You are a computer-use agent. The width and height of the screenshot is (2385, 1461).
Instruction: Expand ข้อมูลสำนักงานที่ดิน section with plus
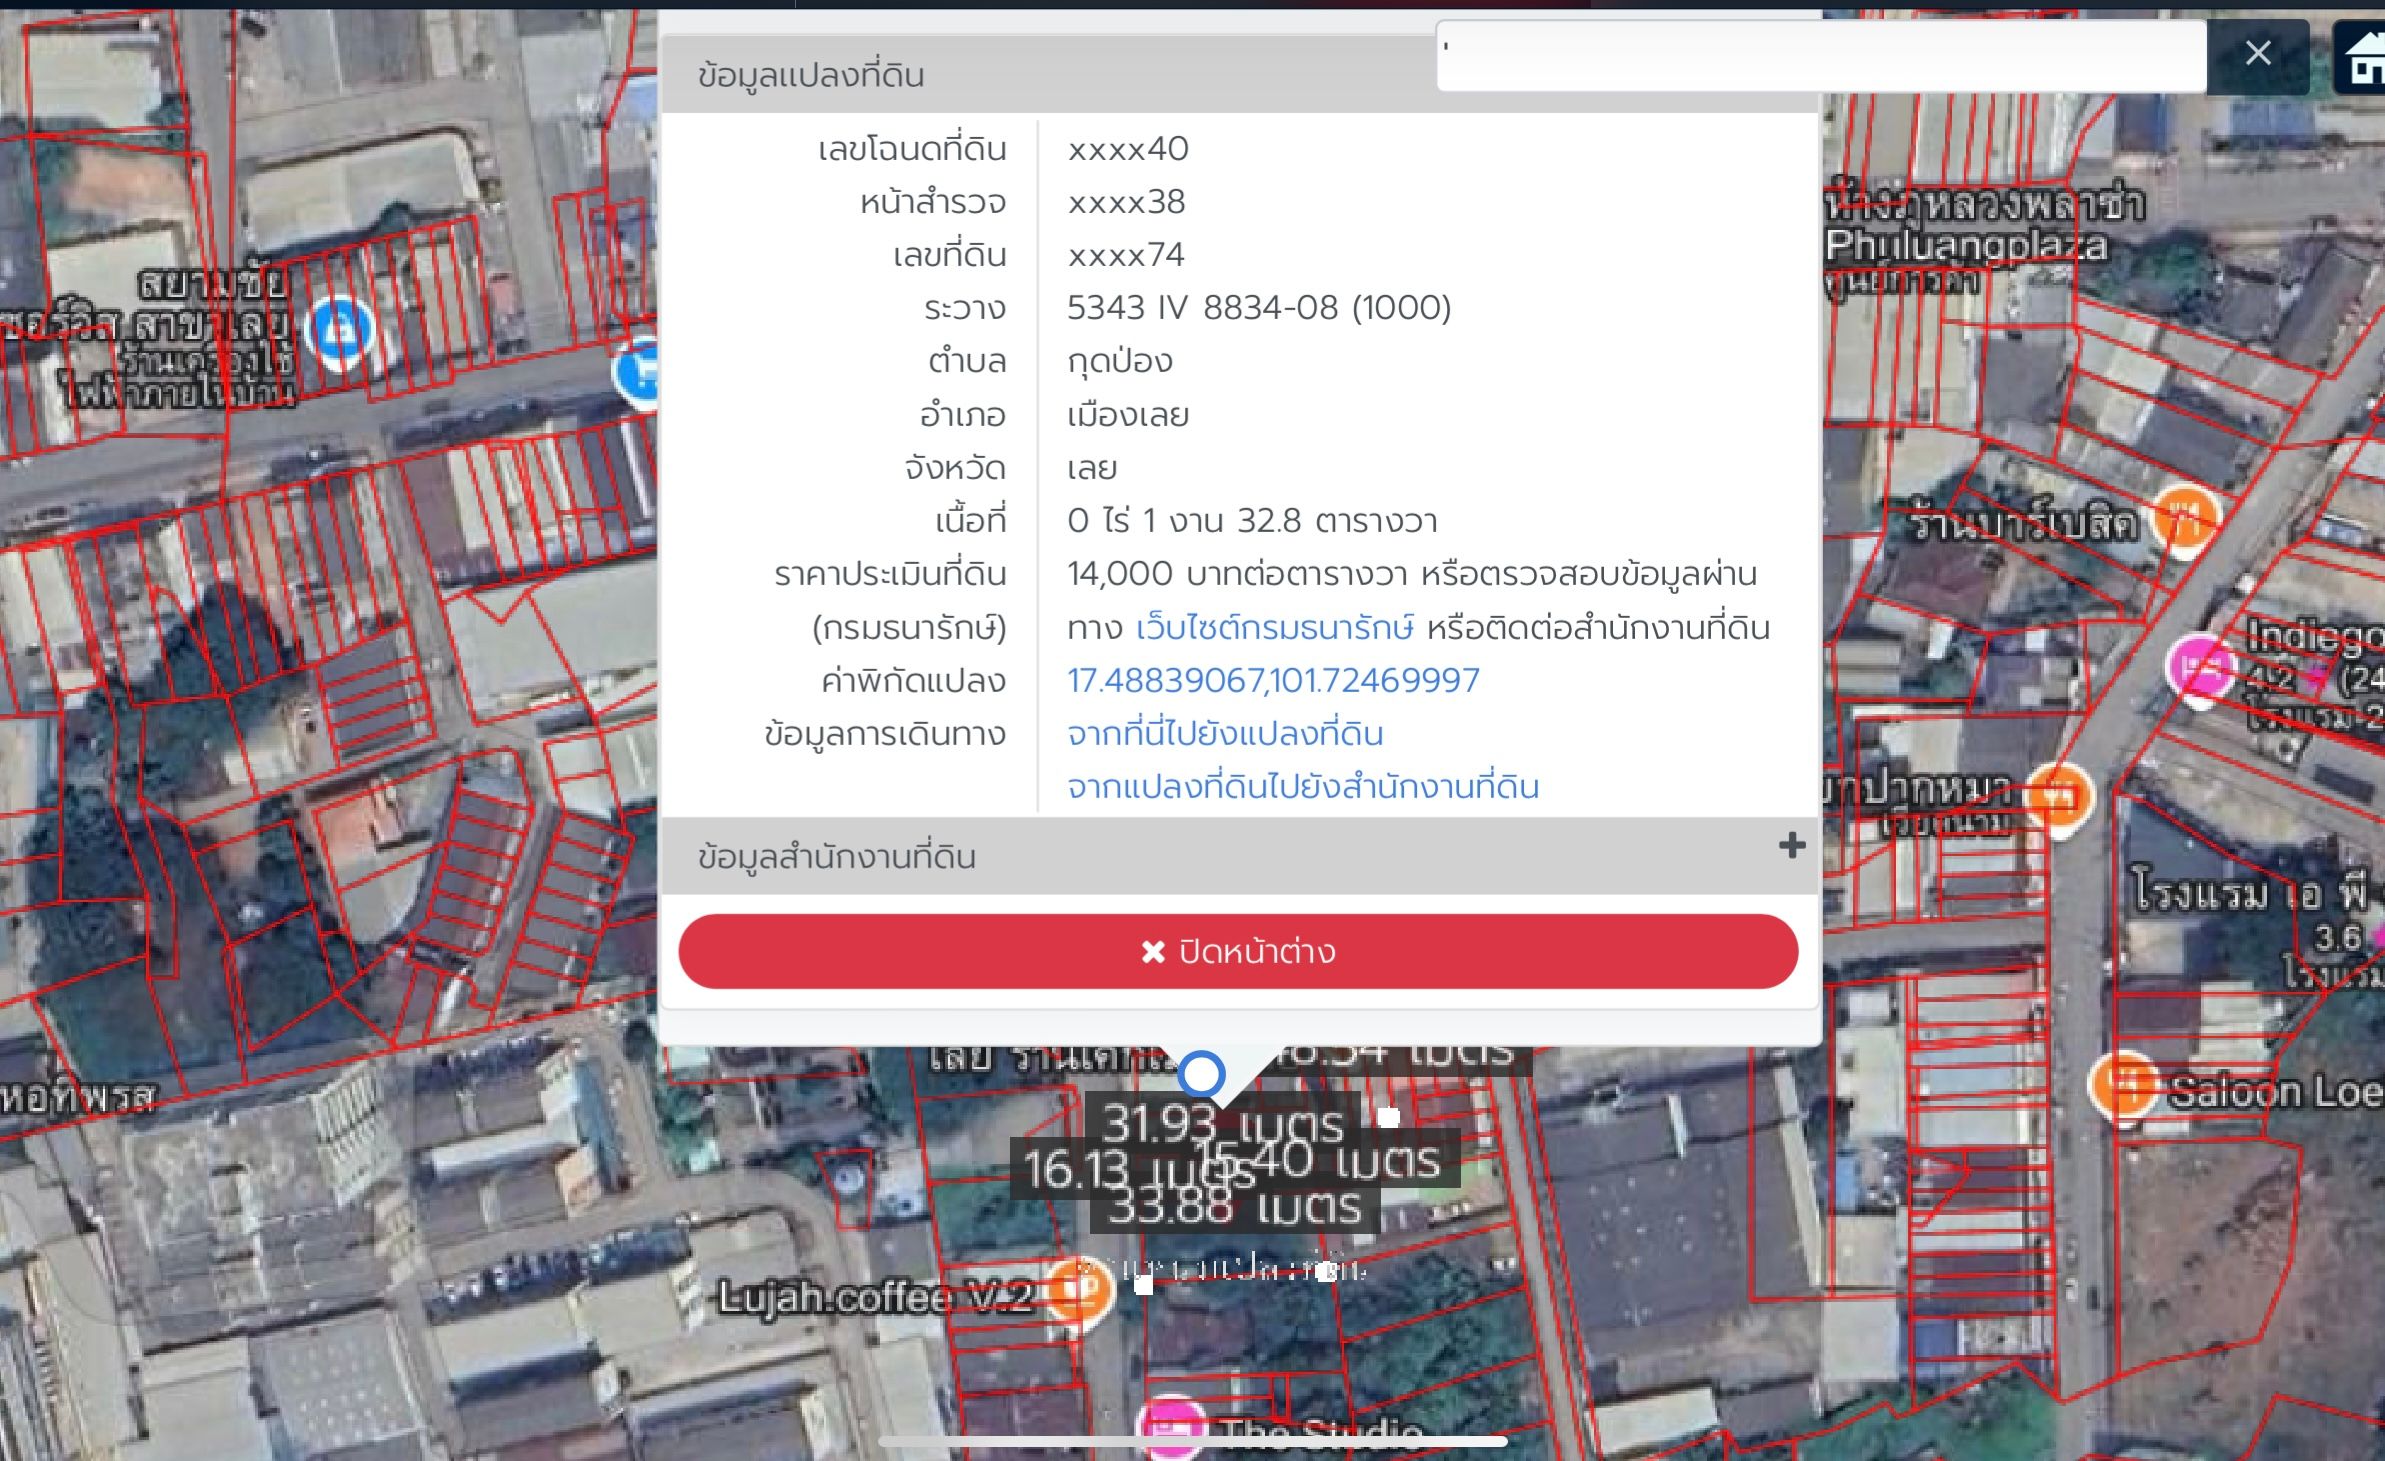[x=1792, y=846]
